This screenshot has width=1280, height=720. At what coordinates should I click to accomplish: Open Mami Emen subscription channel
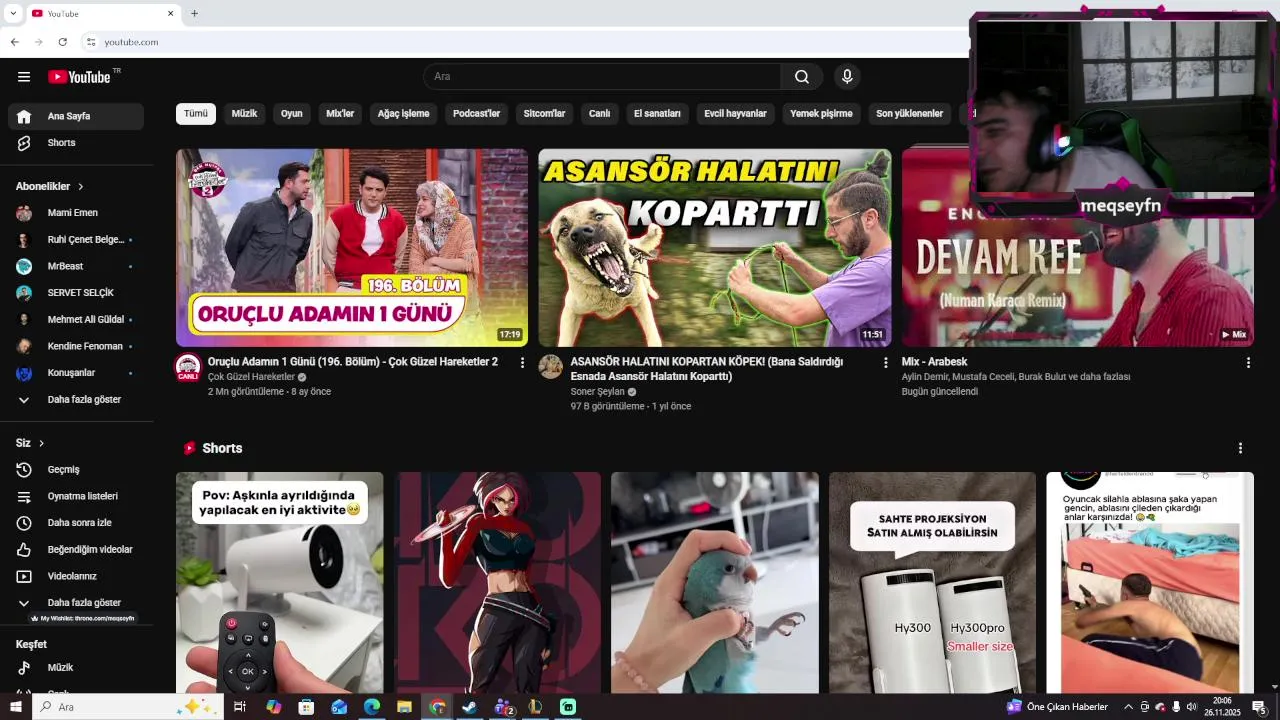76,213
